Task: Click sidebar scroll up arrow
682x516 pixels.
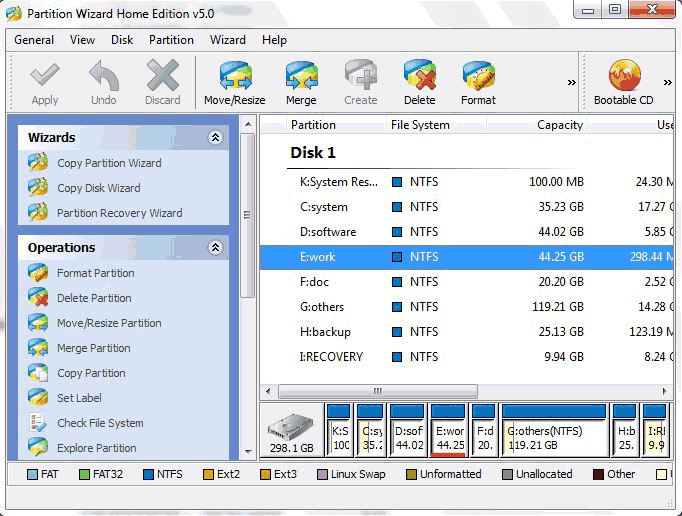Action: click(248, 124)
